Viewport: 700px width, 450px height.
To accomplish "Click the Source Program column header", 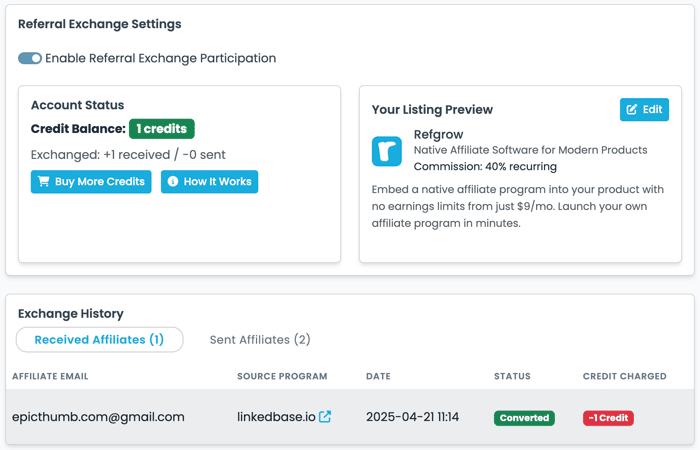I will (x=282, y=376).
